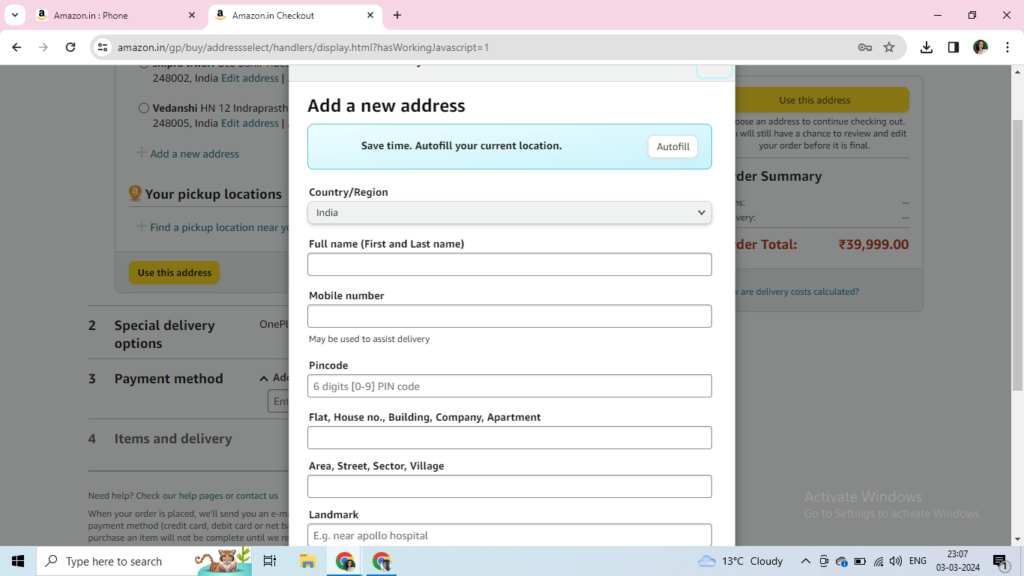Select the Vedanshi address radio button
Screen dimensions: 1024x576
click(145, 108)
